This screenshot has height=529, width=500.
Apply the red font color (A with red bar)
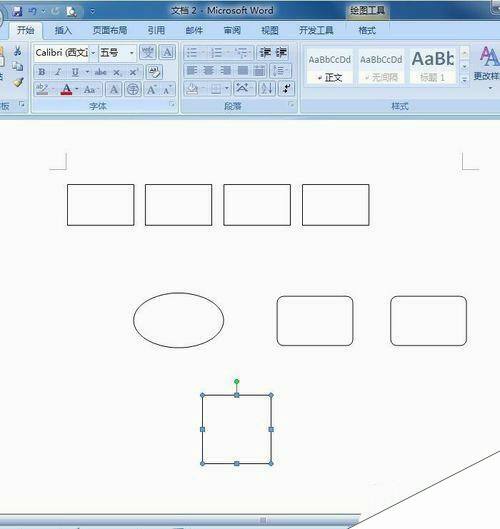click(x=66, y=89)
